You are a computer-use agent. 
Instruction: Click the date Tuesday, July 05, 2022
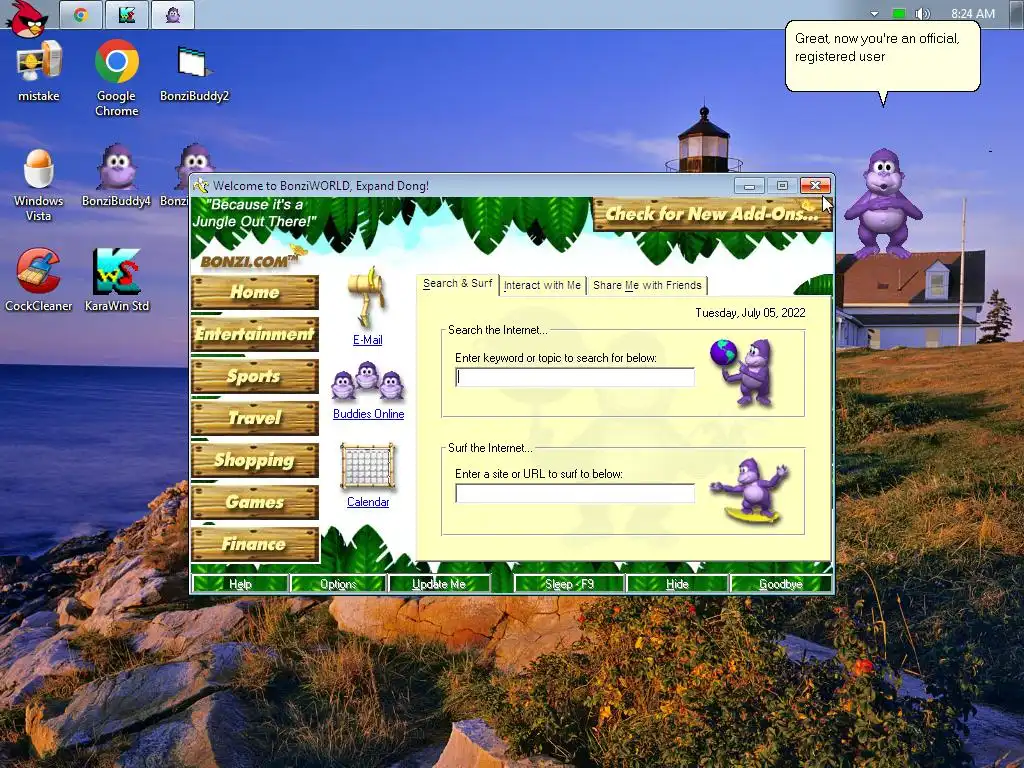pyautogui.click(x=750, y=313)
